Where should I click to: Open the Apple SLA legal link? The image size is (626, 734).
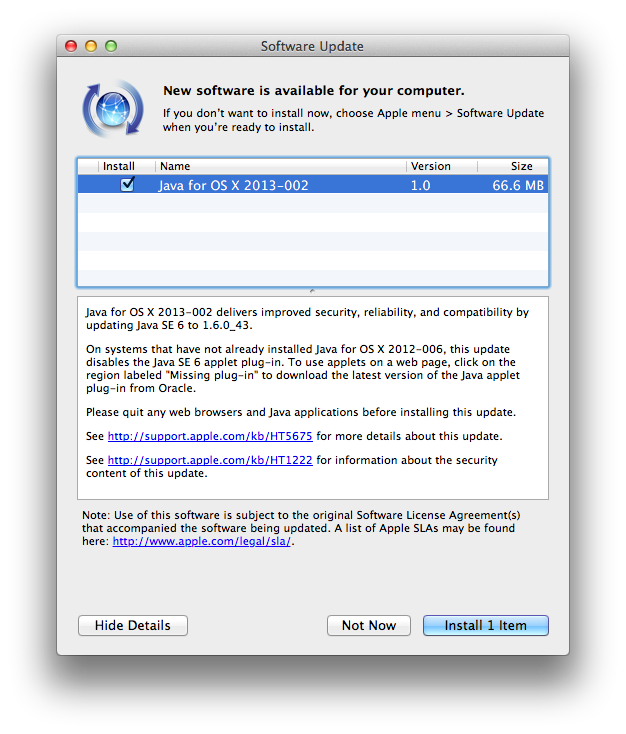point(203,541)
